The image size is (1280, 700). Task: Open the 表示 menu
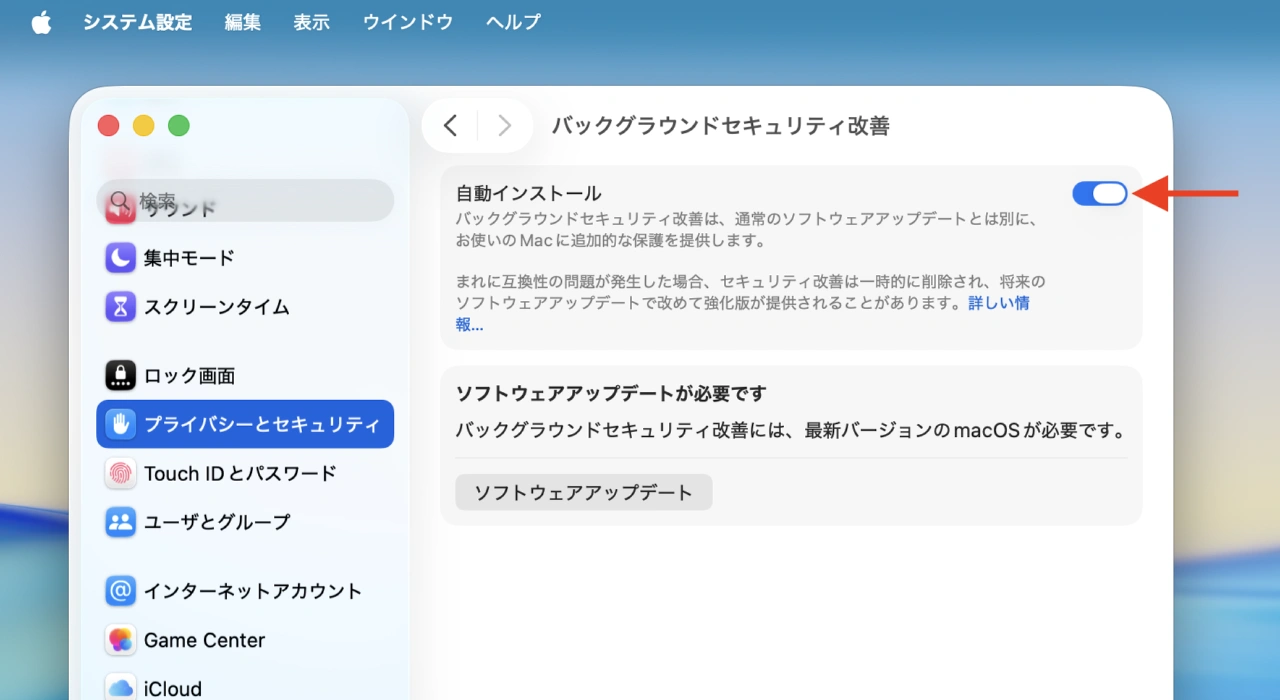click(x=311, y=22)
